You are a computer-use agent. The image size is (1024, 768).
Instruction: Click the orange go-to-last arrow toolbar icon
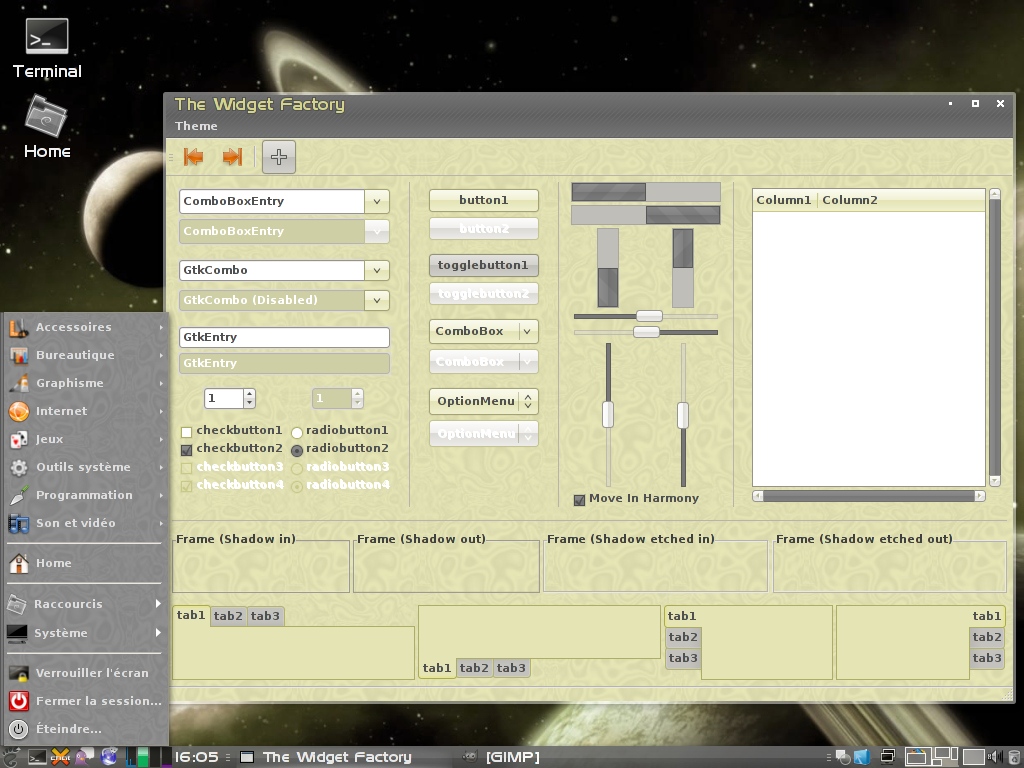click(232, 157)
